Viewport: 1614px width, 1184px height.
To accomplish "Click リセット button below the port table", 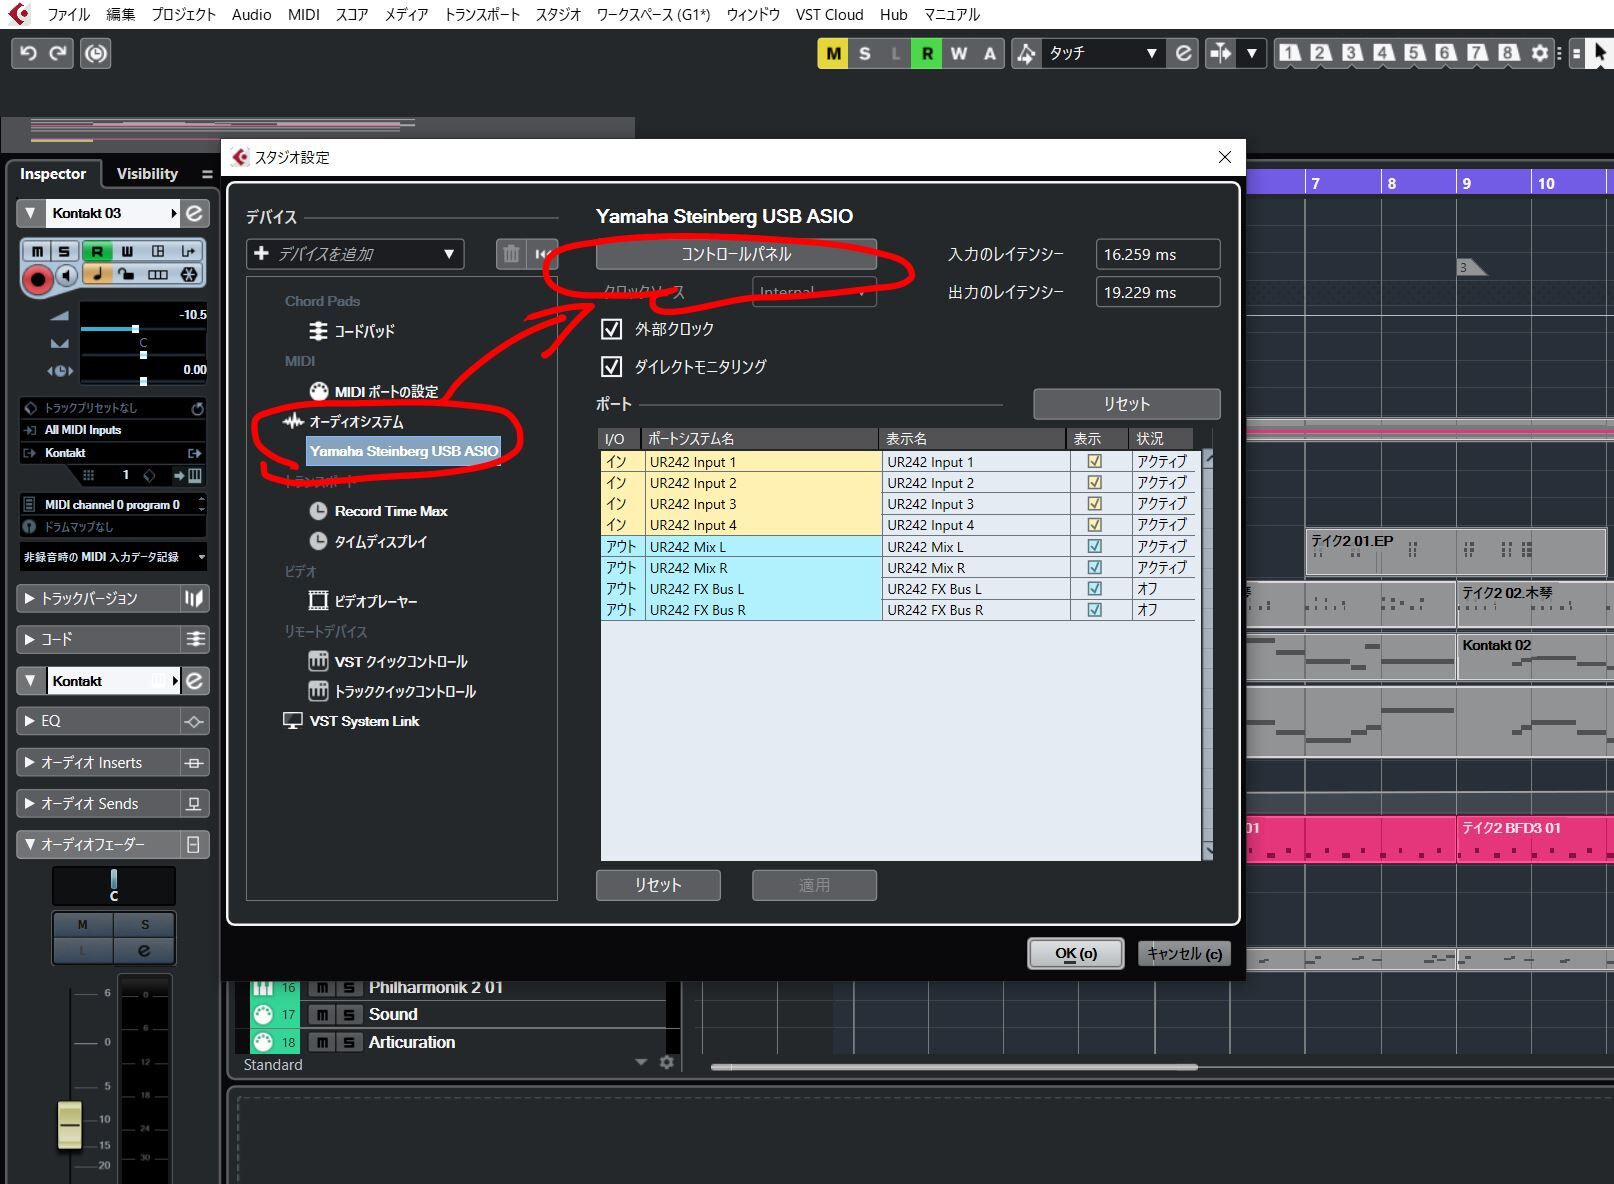I will (x=658, y=885).
